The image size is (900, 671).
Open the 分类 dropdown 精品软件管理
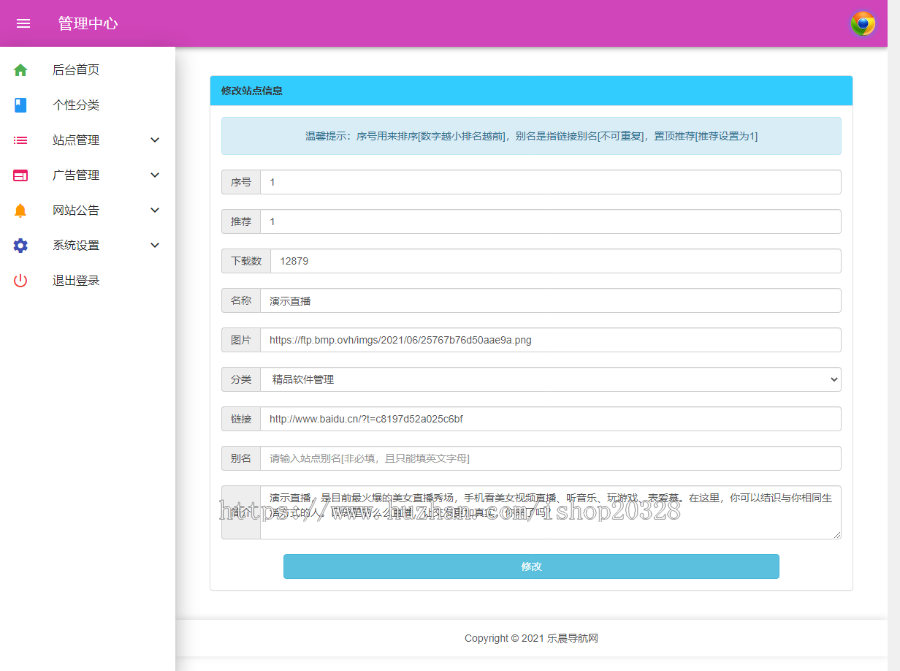550,379
